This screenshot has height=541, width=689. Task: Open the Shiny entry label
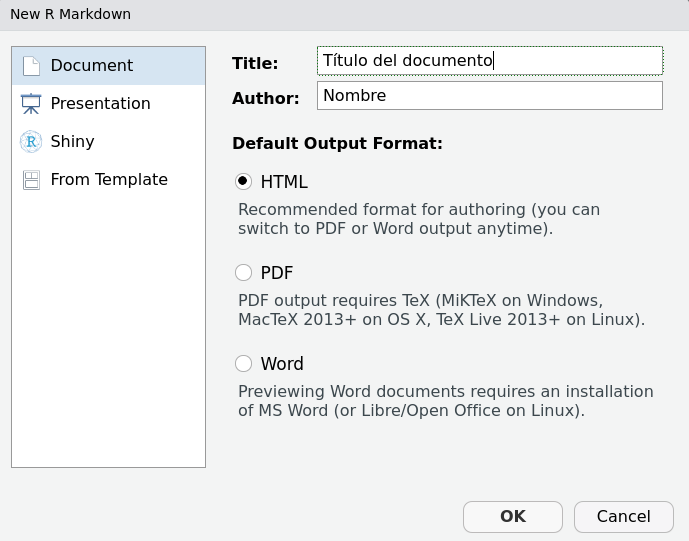click(72, 142)
